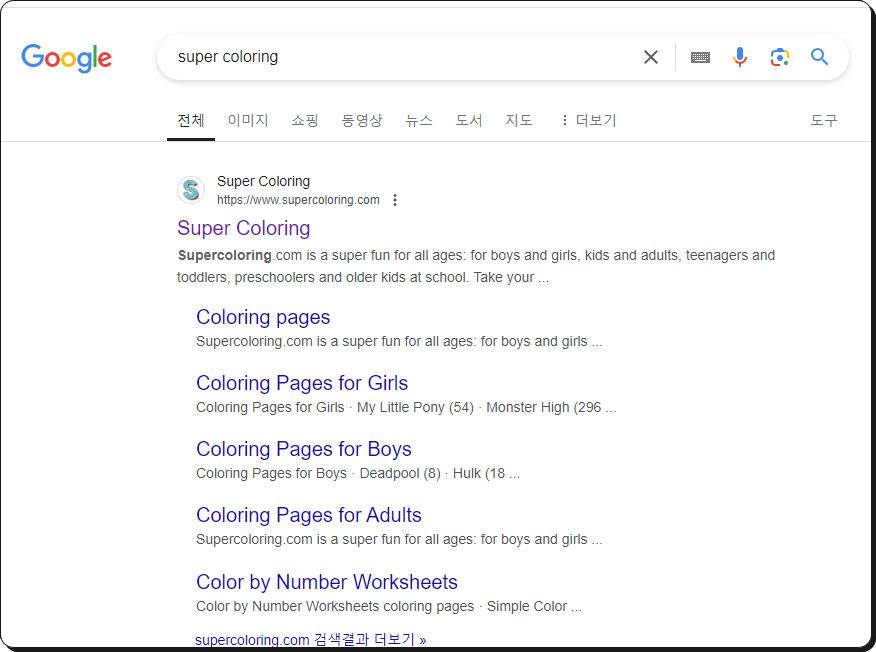Click snippet 'My Little Pony (54)' text
Image resolution: width=876 pixels, height=652 pixels.
[415, 407]
